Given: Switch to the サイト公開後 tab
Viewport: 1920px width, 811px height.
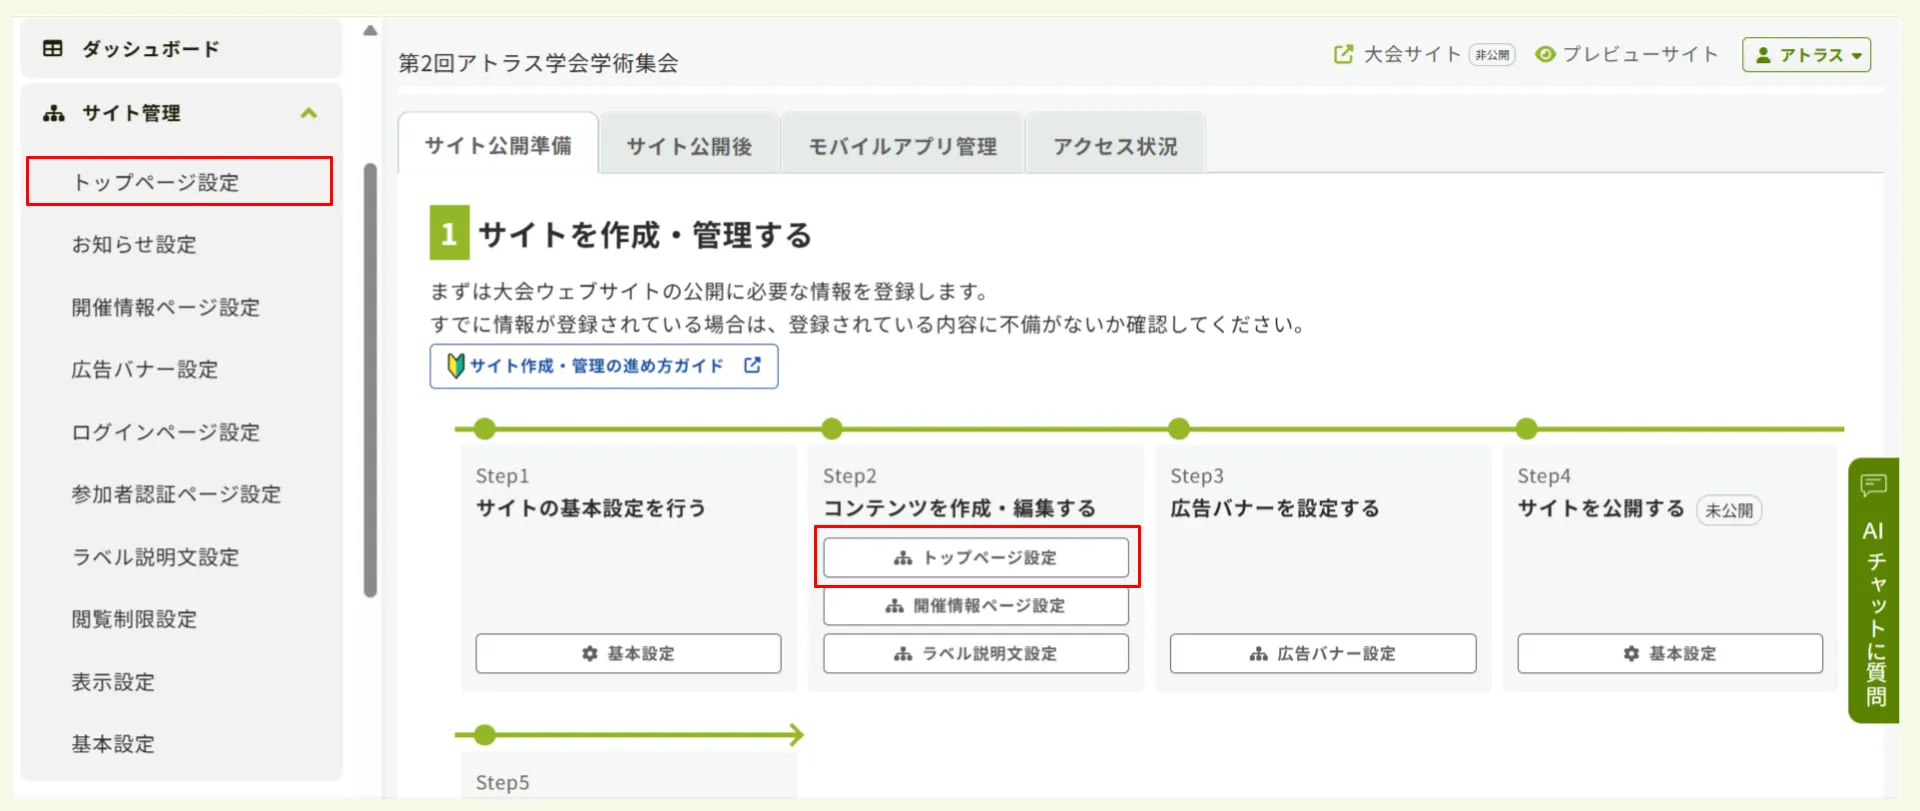Looking at the screenshot, I should pos(689,146).
